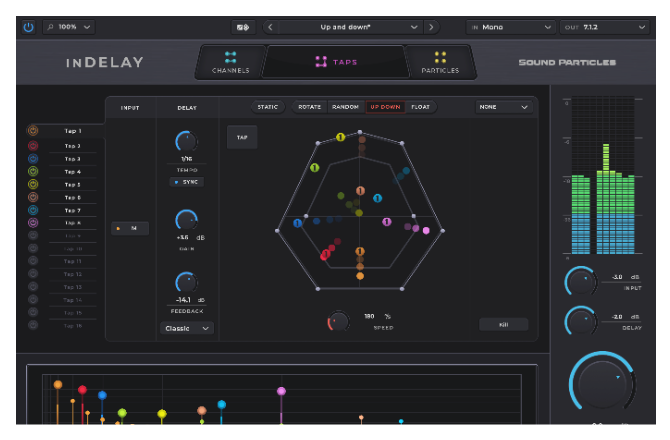
Task: Toggle the plugin power button
Action: point(28,27)
